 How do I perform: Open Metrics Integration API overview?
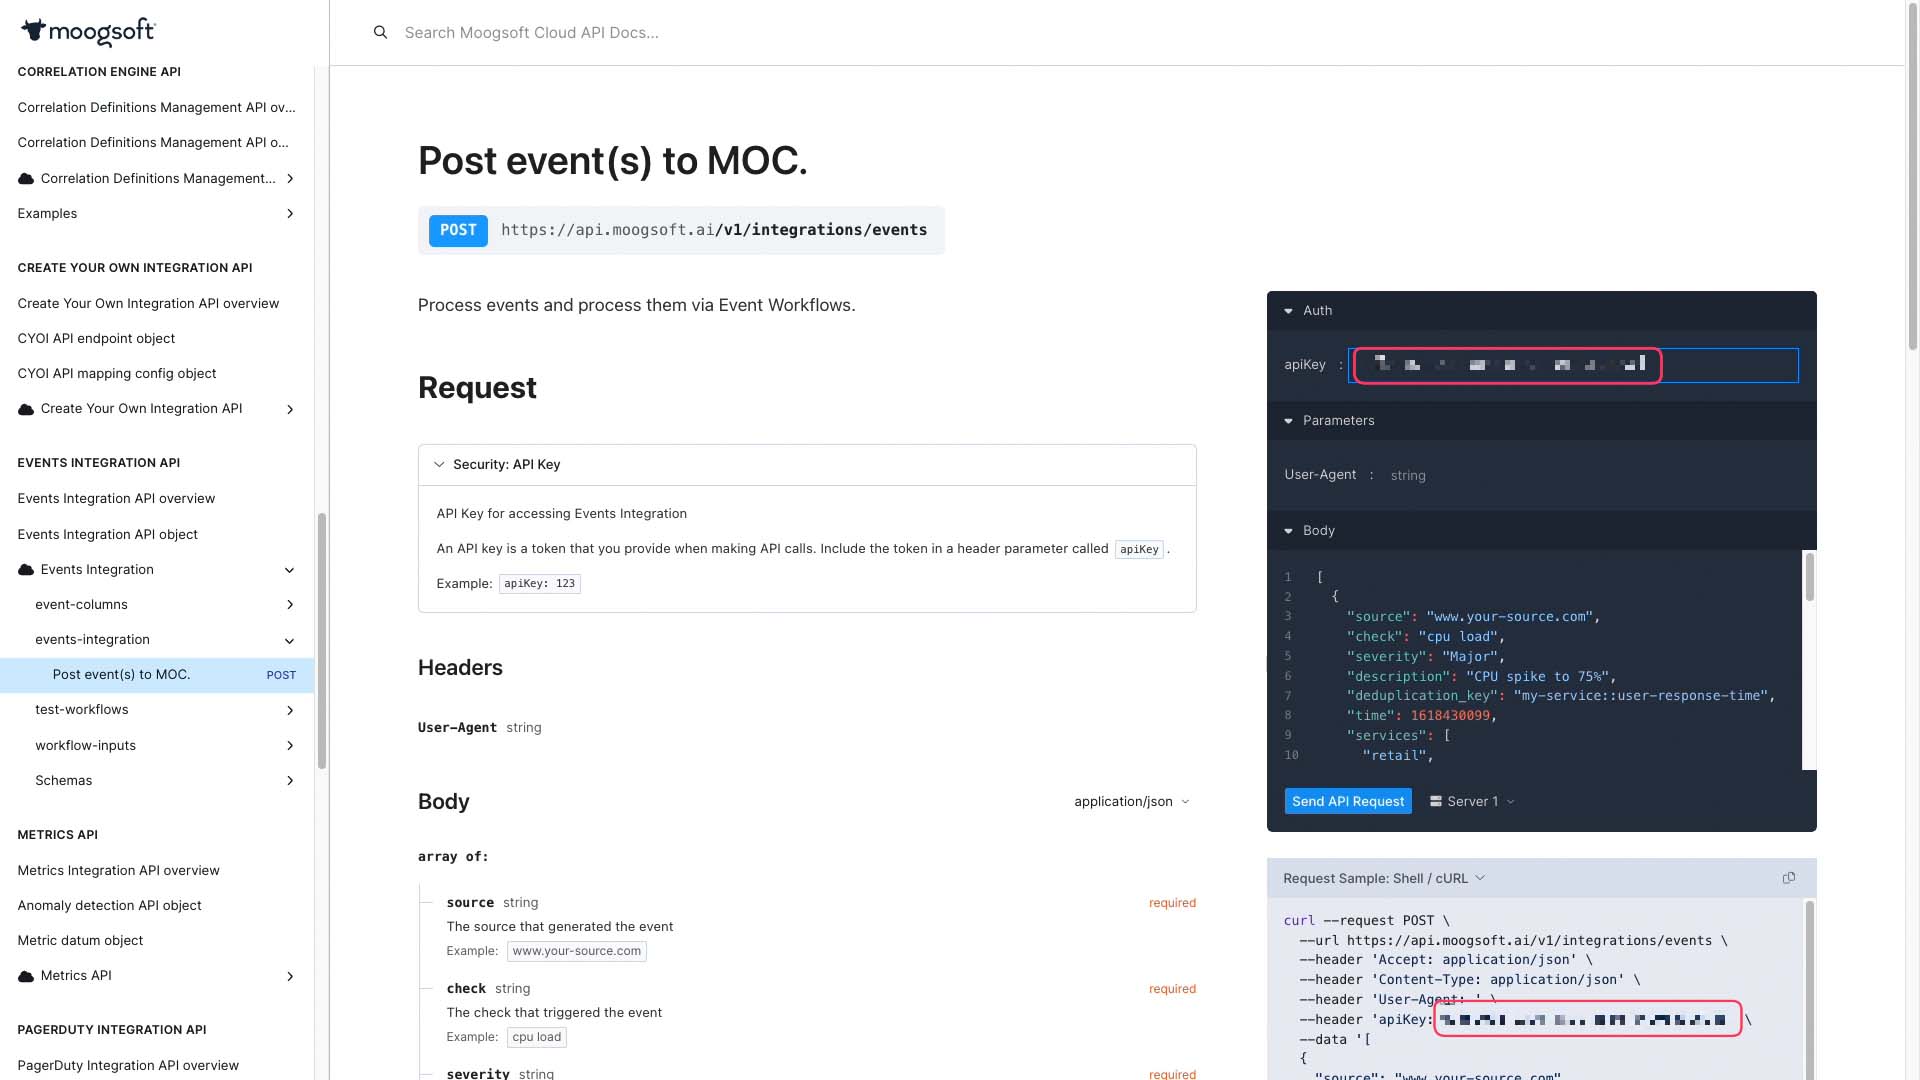(118, 871)
